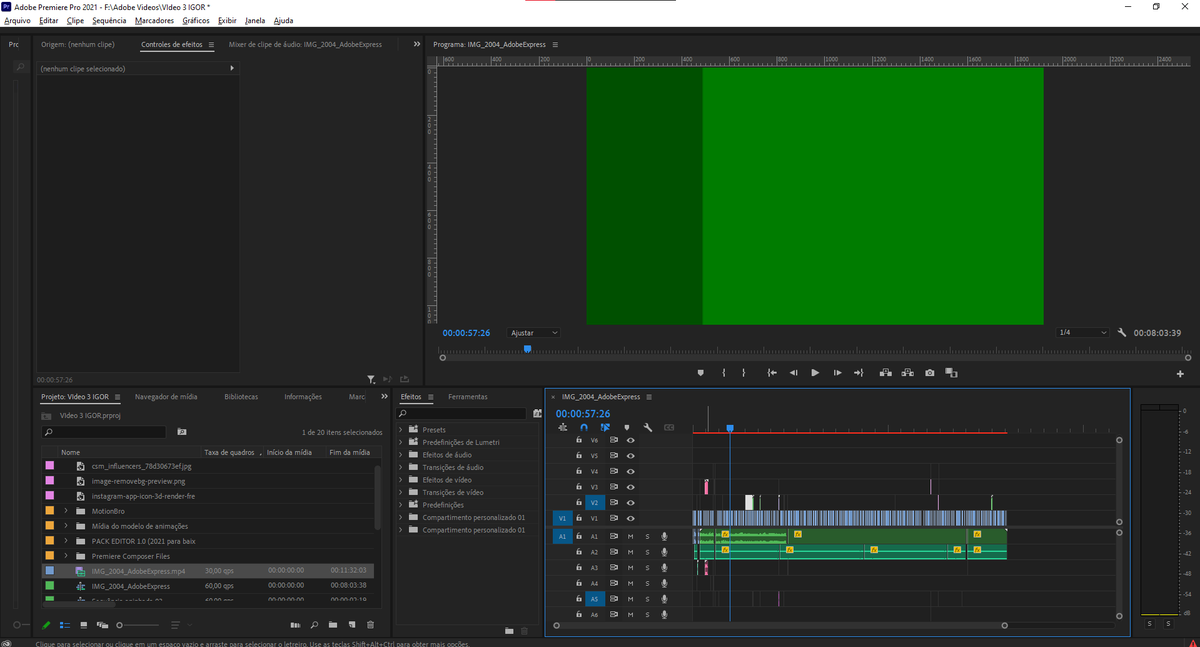Lock track V3
The height and width of the screenshot is (647, 1200).
click(578, 486)
